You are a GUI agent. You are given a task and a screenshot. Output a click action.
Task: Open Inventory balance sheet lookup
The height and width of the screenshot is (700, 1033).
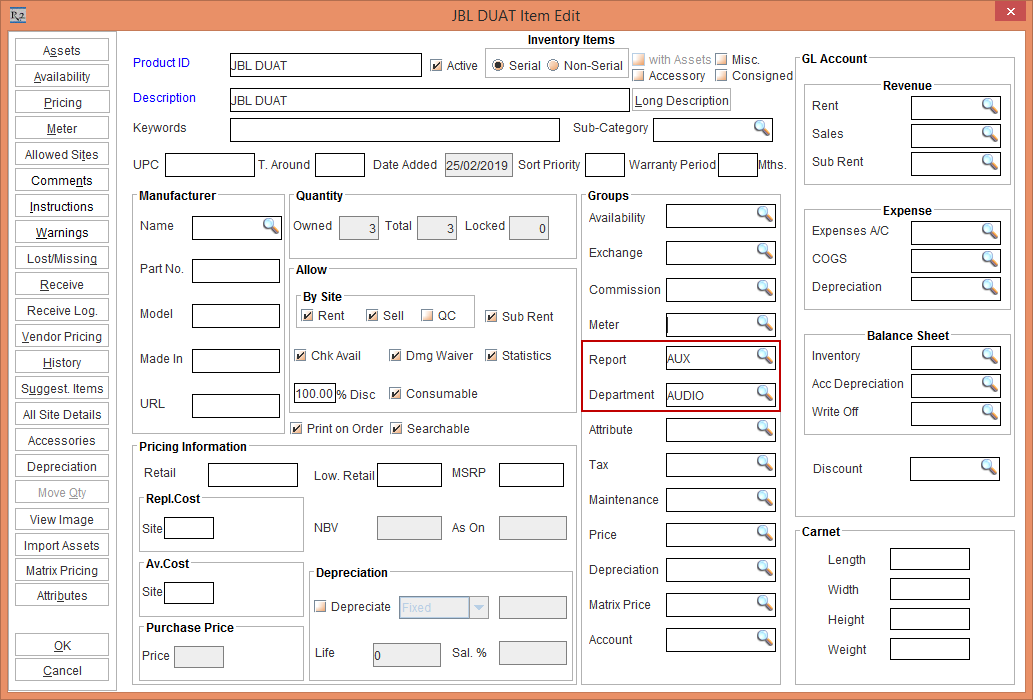point(990,356)
